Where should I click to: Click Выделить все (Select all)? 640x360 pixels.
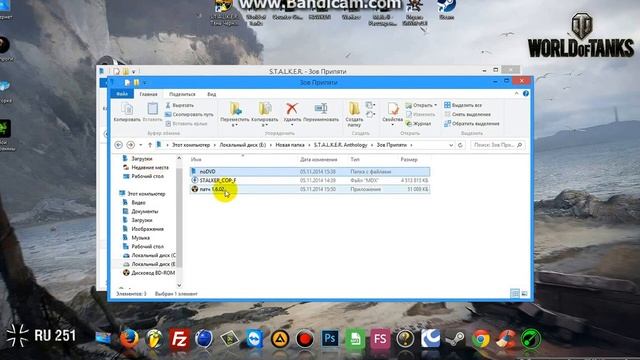pos(463,105)
